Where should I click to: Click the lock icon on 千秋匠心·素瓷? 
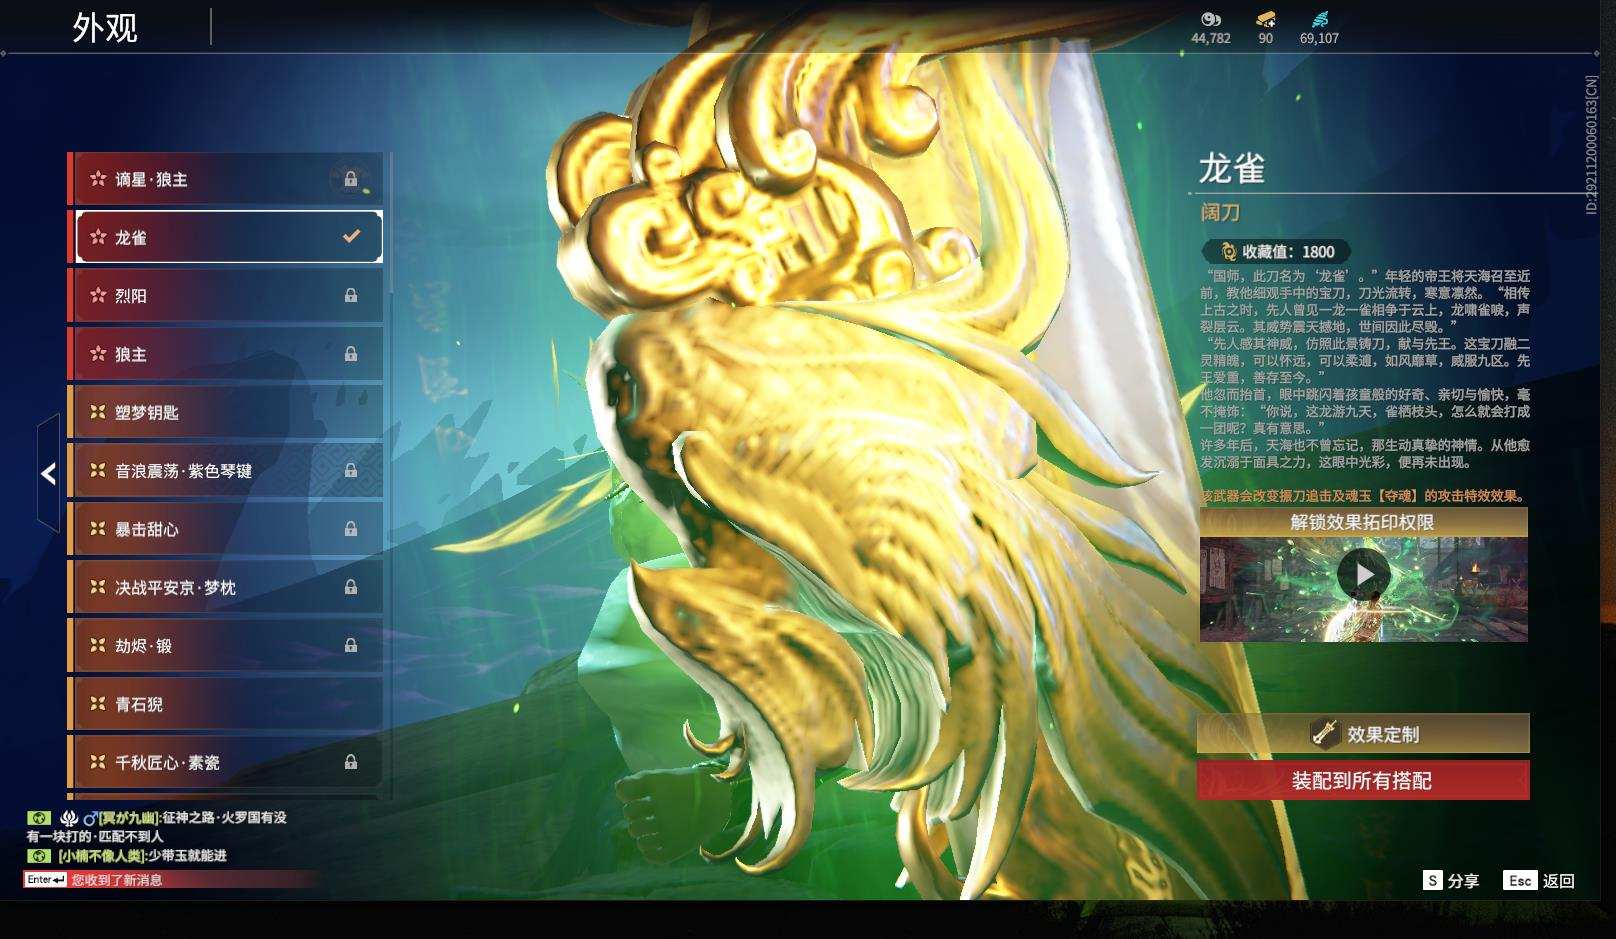352,762
